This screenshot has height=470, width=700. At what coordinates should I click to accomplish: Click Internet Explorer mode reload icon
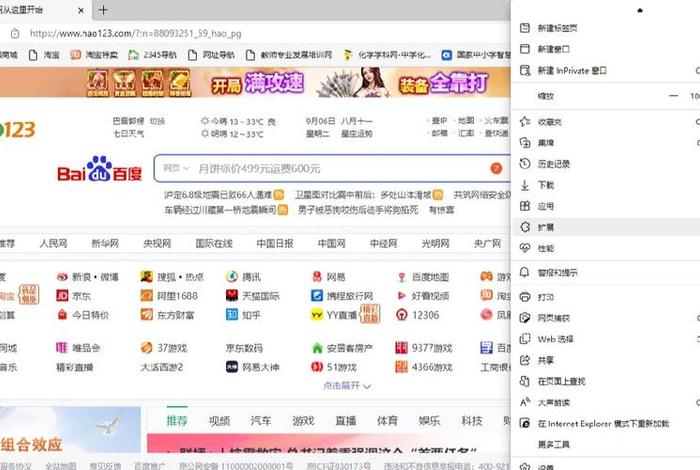click(525, 423)
